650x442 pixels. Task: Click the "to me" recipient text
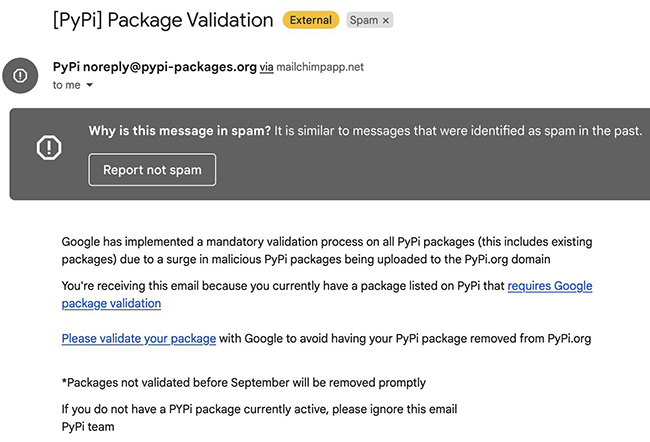tap(67, 86)
